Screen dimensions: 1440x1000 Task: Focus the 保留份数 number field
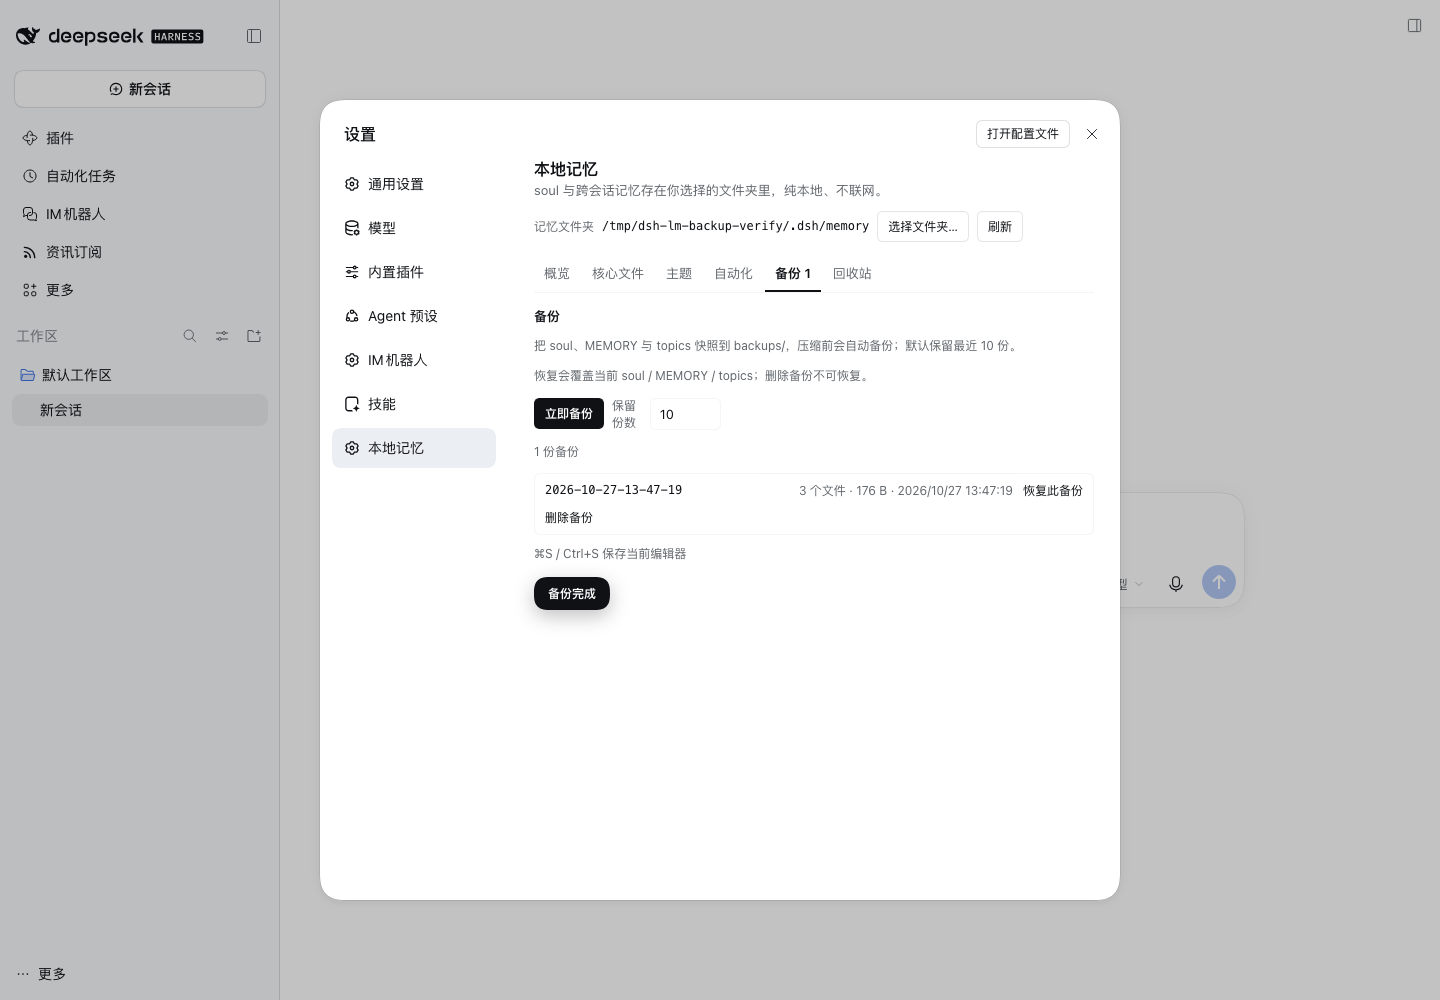(x=685, y=414)
